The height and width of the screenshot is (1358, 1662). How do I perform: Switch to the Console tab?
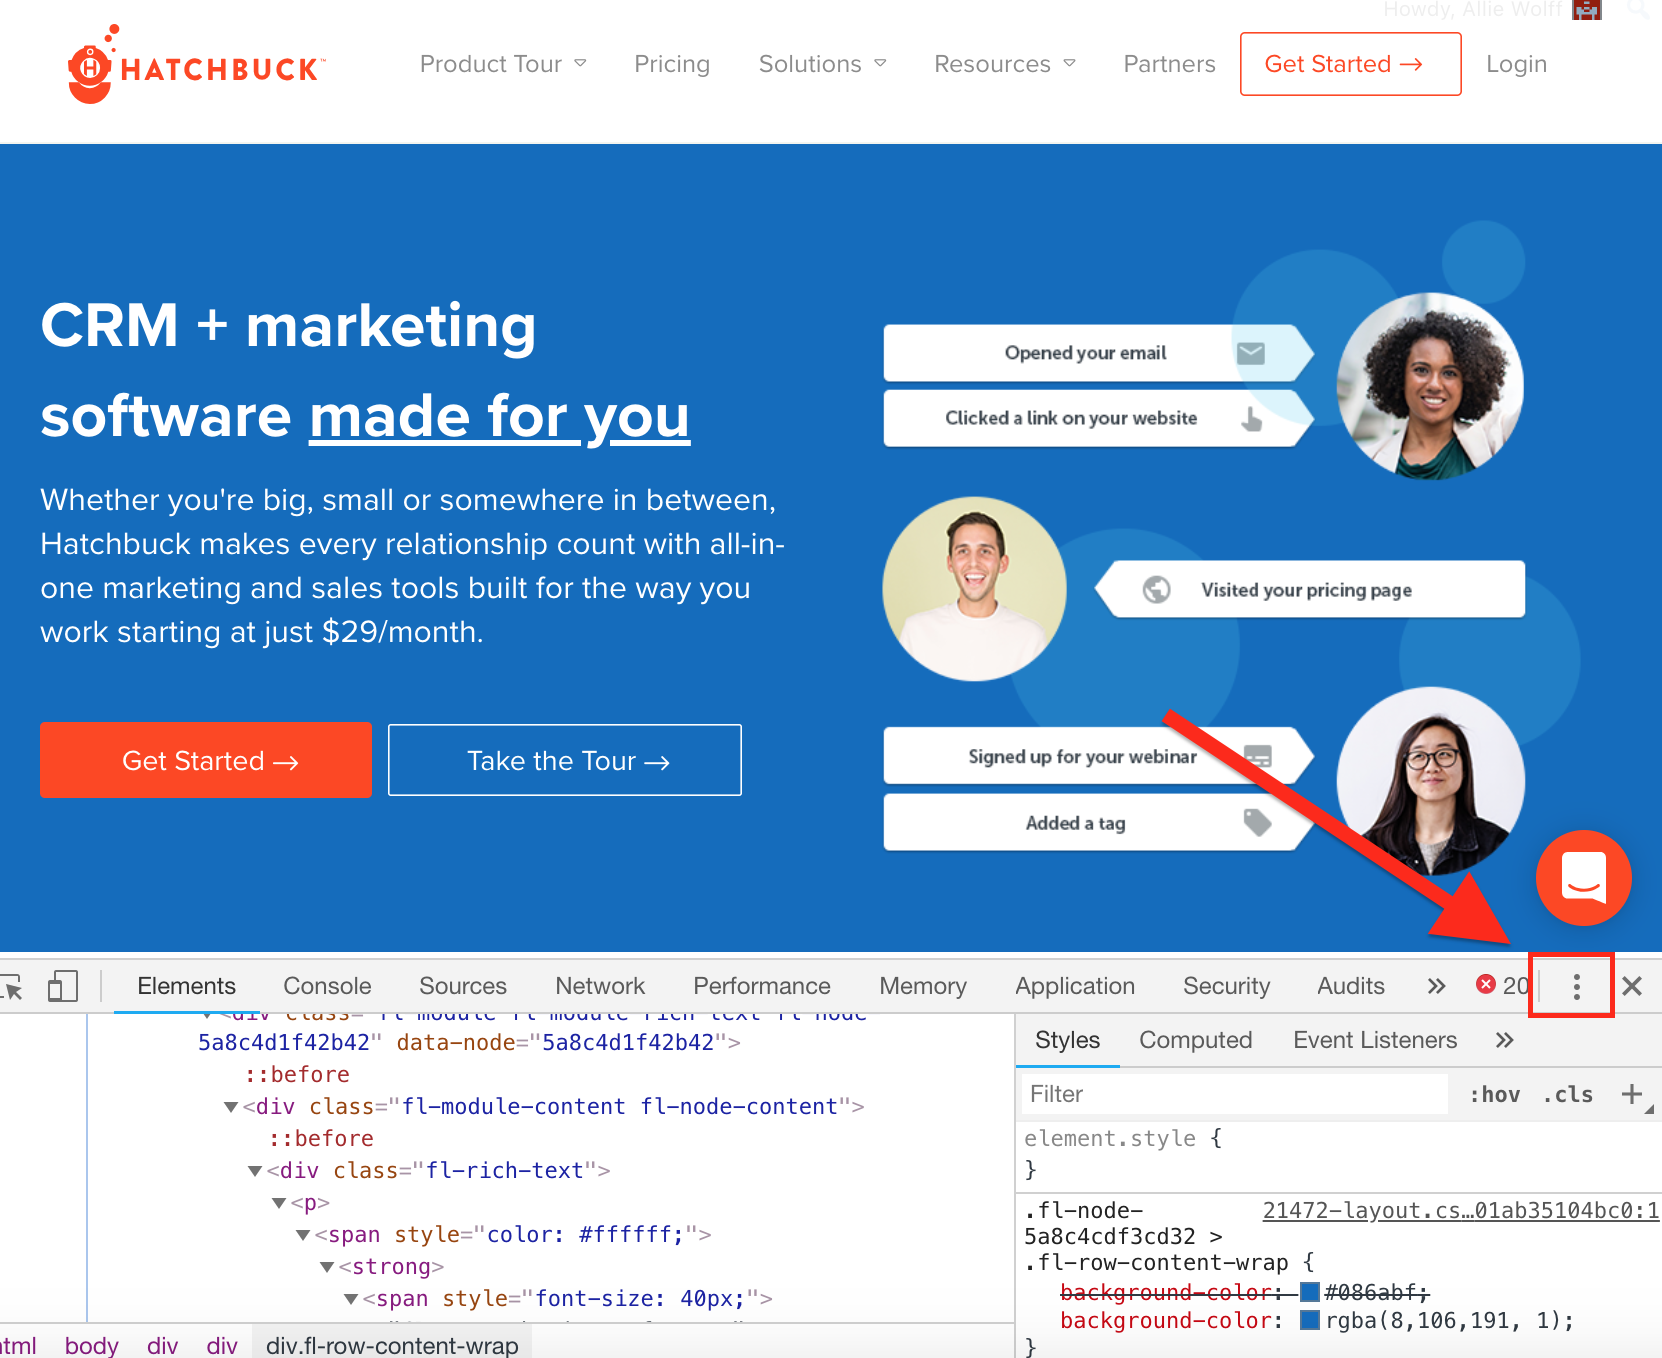pos(327,986)
